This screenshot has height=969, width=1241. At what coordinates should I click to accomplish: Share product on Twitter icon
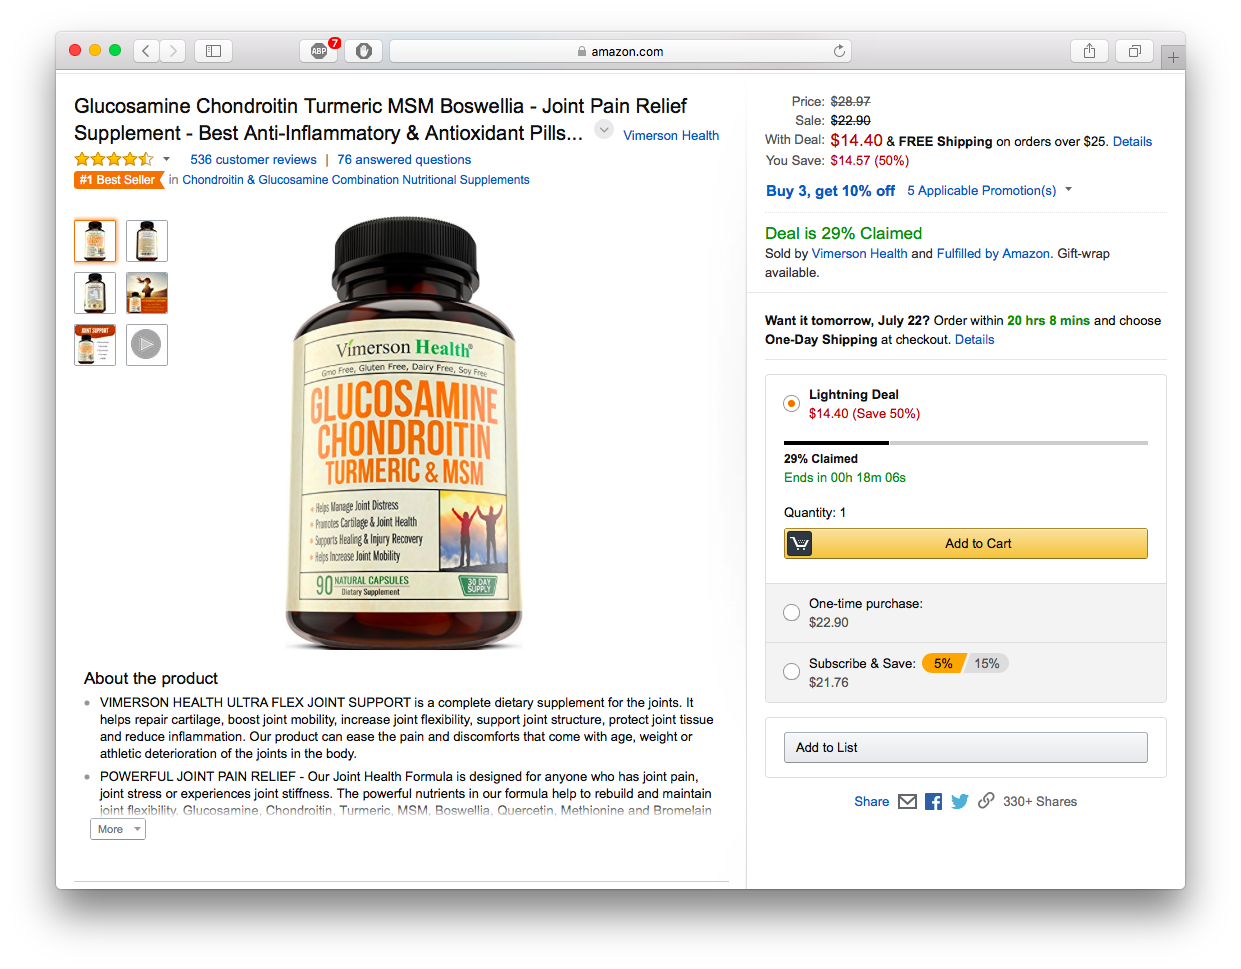960,801
